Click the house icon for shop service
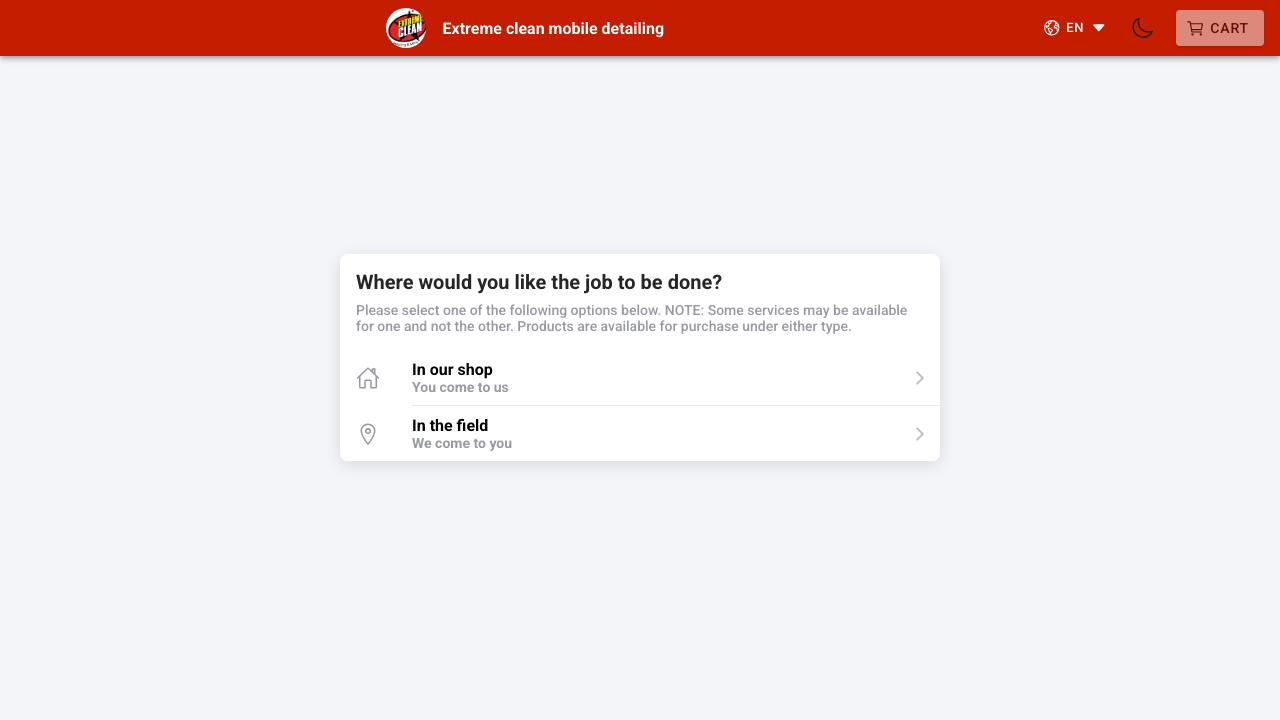Screen dimensions: 1280x720 tap(368, 378)
